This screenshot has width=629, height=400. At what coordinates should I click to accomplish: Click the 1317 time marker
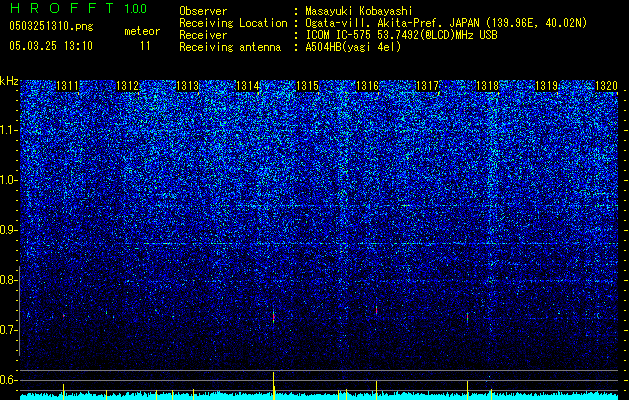coord(427,86)
